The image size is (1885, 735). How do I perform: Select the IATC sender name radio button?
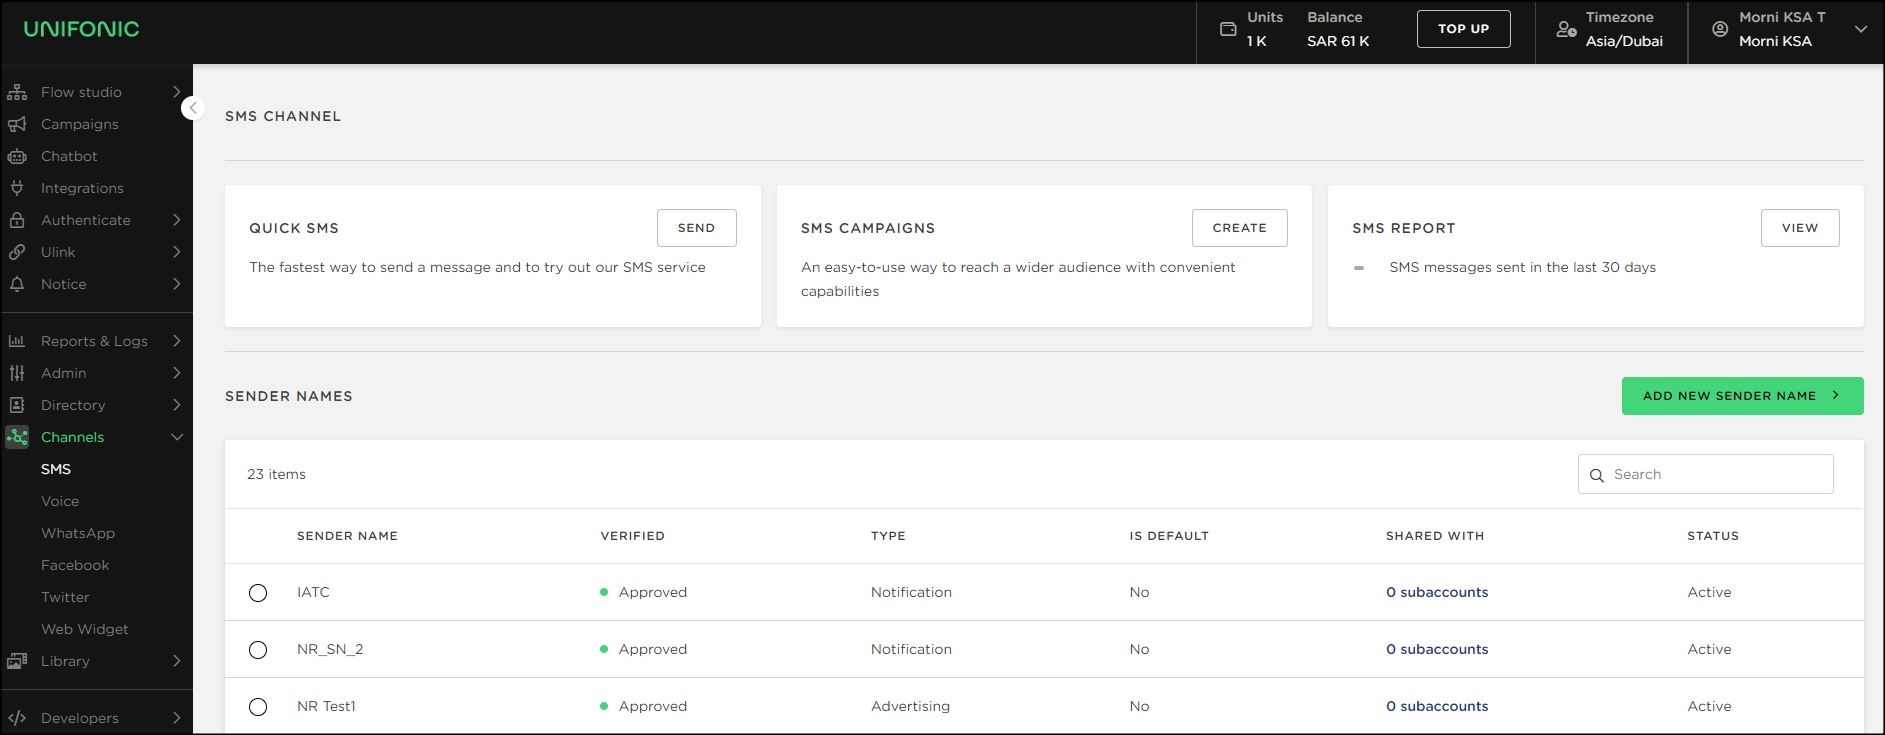258,593
